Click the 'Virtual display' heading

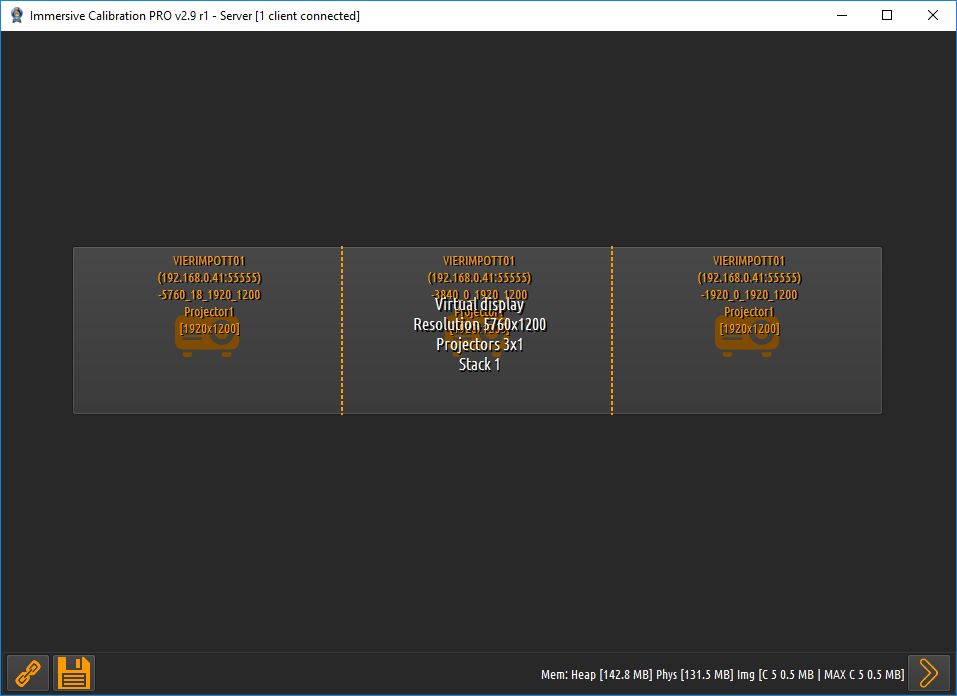[x=480, y=304]
